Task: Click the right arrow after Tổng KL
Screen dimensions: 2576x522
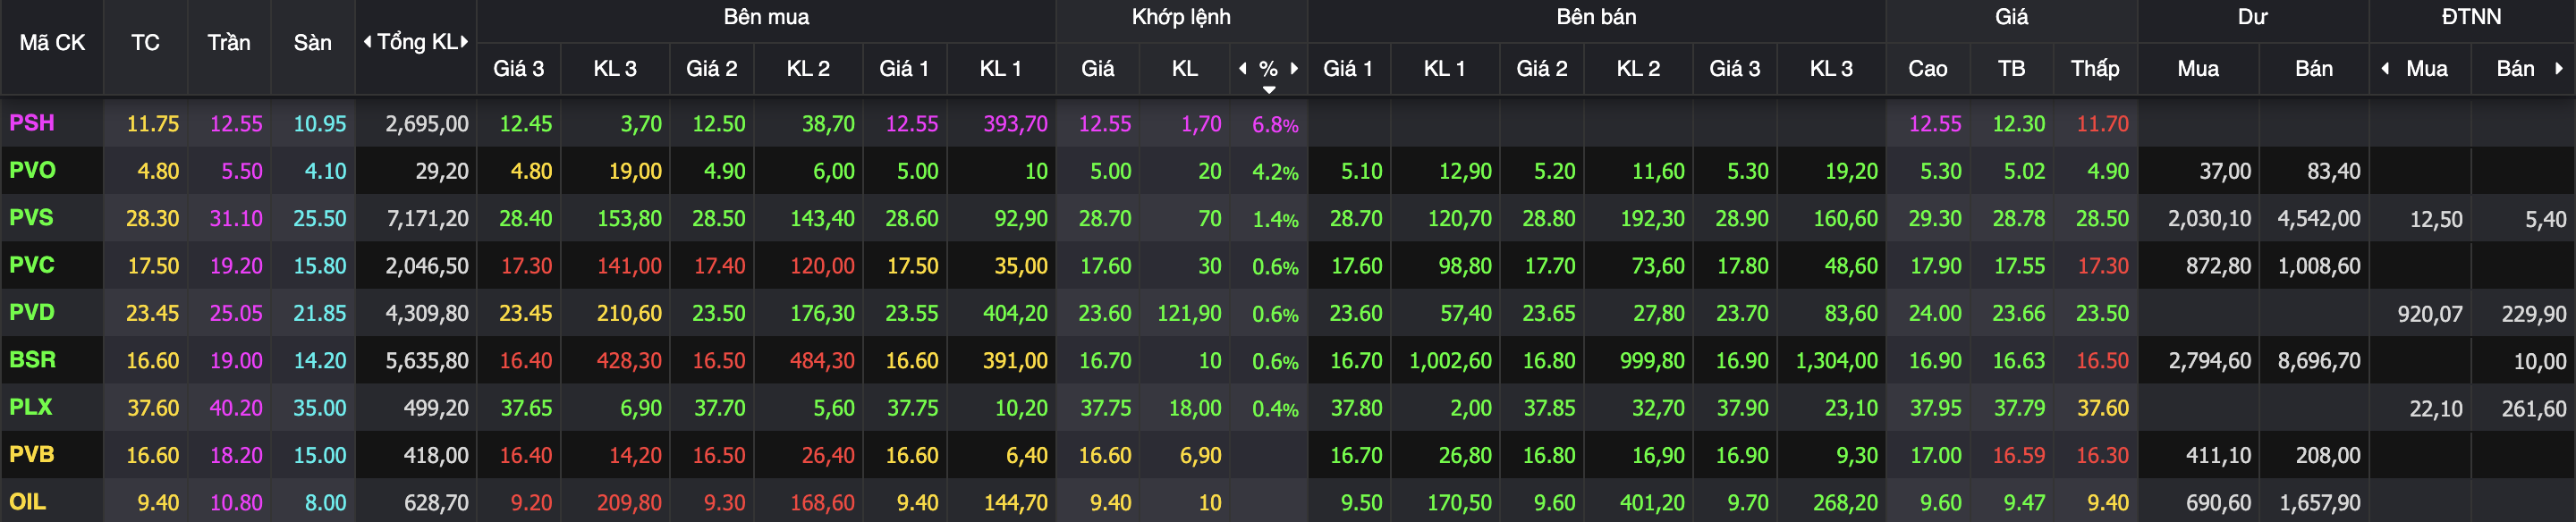Action: (x=464, y=42)
